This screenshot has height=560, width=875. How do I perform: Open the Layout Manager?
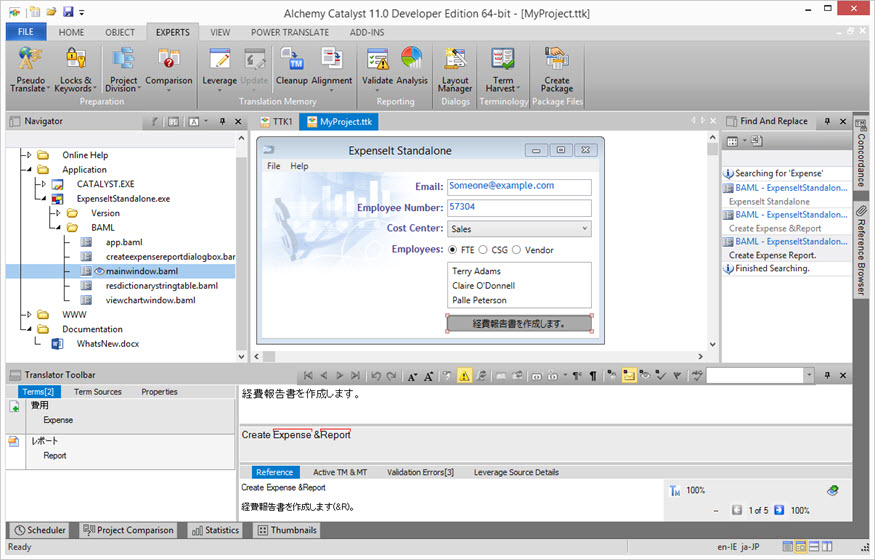[455, 70]
